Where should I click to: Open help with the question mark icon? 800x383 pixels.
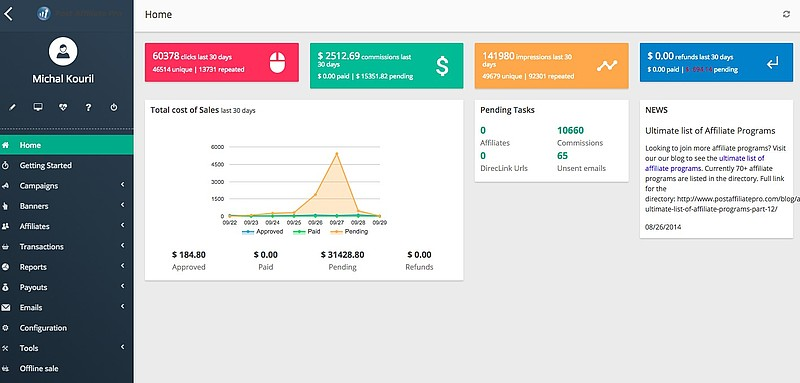point(88,107)
